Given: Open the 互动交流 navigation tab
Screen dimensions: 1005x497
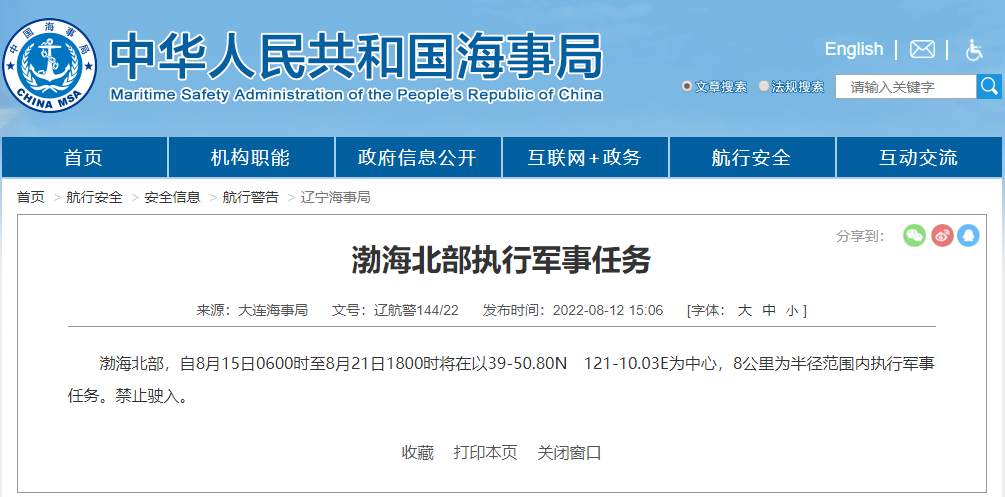Looking at the screenshot, I should (919, 157).
